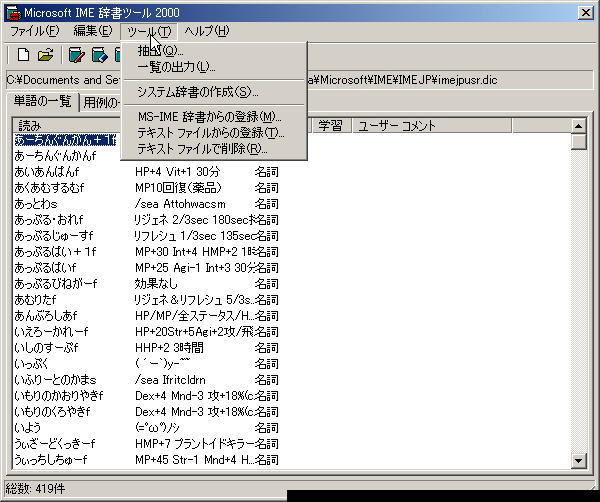Viewport: 600px width, 502px height.
Task: Click the app icon in title bar
Action: click(x=14, y=13)
